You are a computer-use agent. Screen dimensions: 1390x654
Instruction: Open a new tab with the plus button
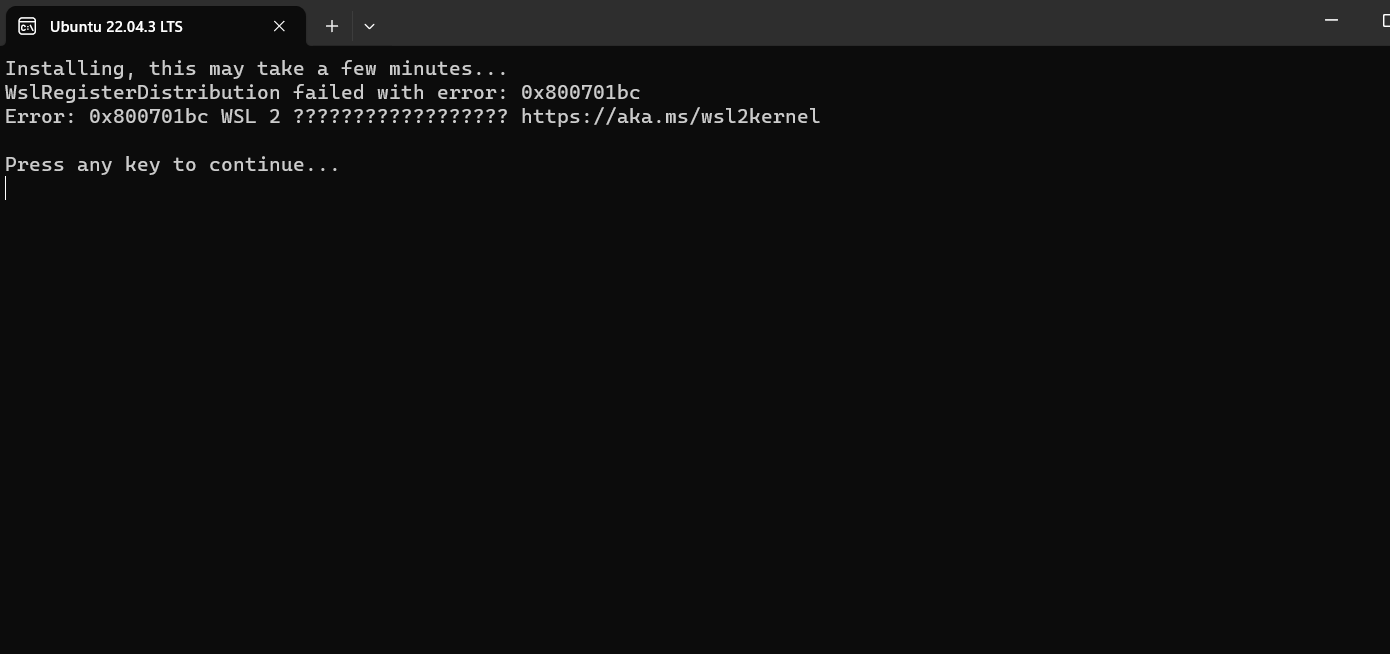(332, 26)
